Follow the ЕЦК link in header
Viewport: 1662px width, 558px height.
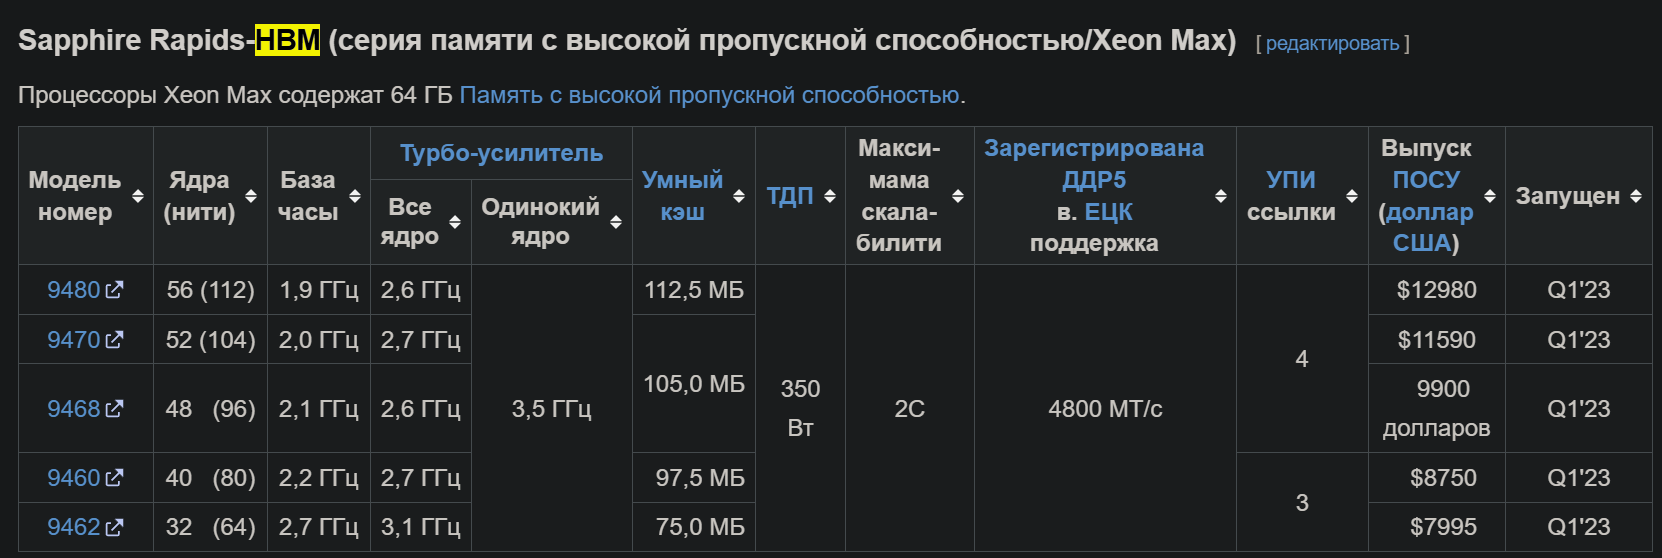[1108, 212]
